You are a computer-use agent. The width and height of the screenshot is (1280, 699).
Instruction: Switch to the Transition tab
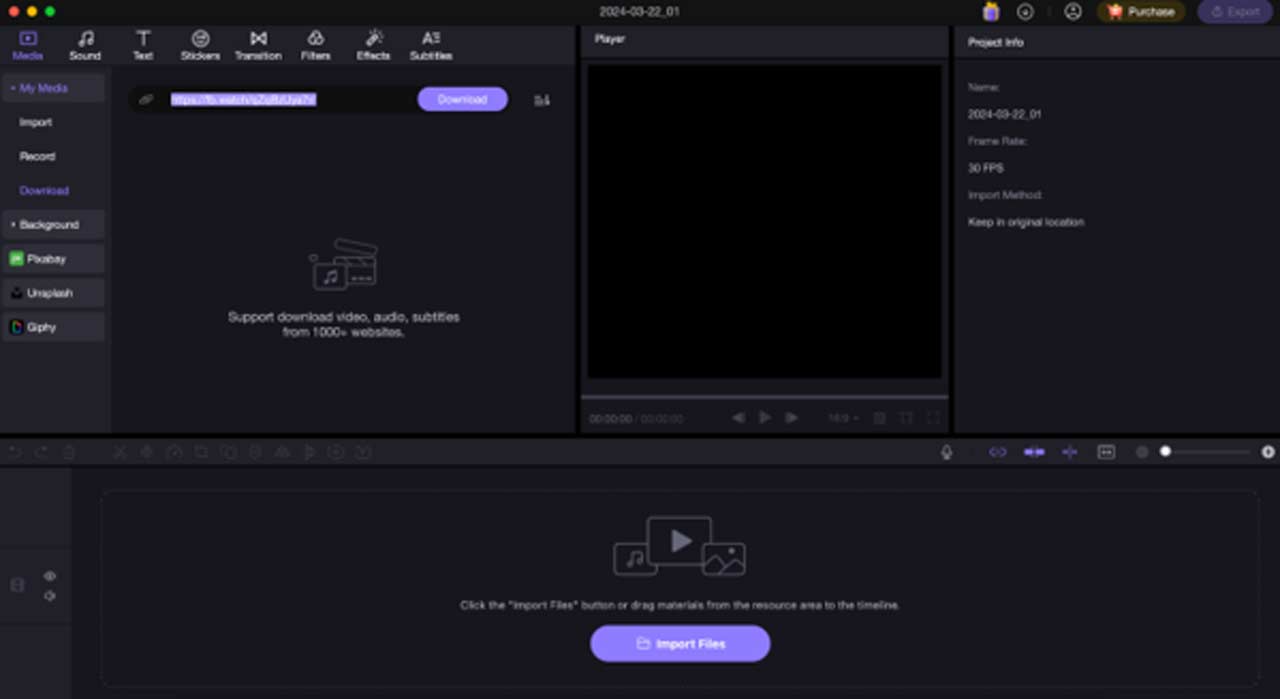[258, 45]
